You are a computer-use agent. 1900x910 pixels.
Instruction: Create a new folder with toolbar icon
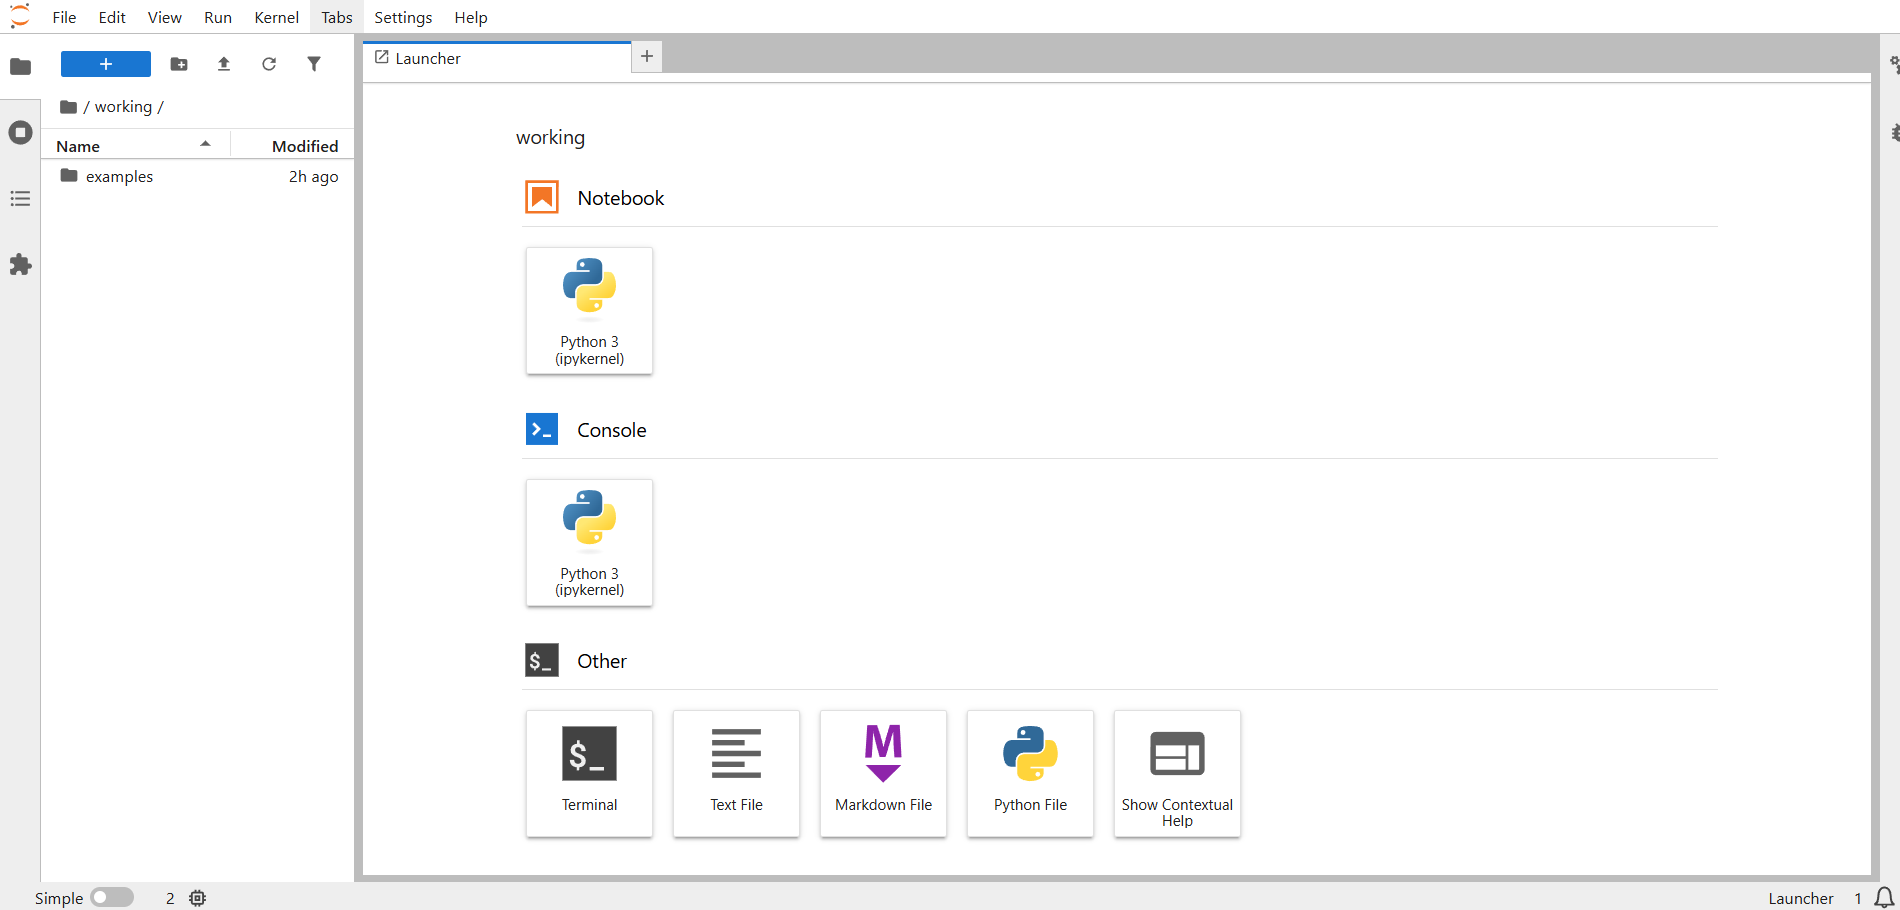pyautogui.click(x=179, y=64)
